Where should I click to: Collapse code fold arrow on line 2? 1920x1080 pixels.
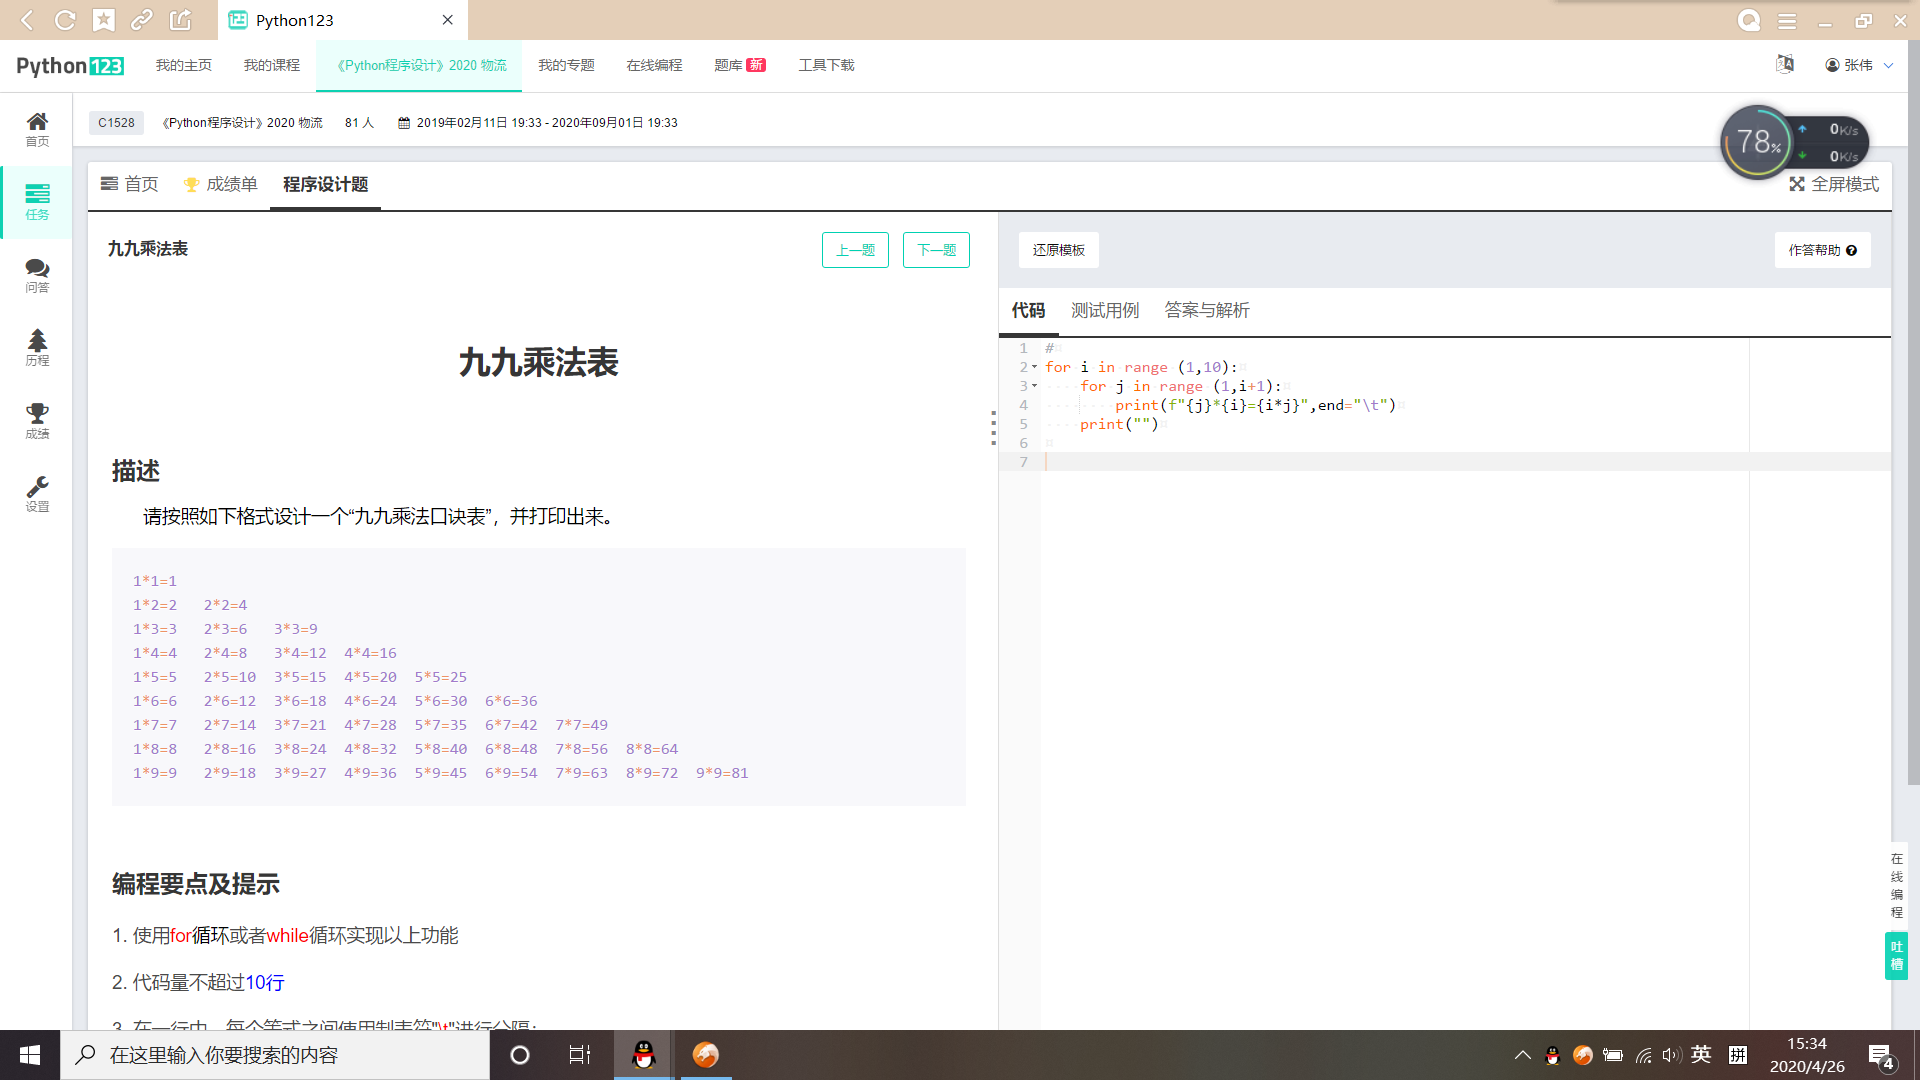coord(1035,367)
